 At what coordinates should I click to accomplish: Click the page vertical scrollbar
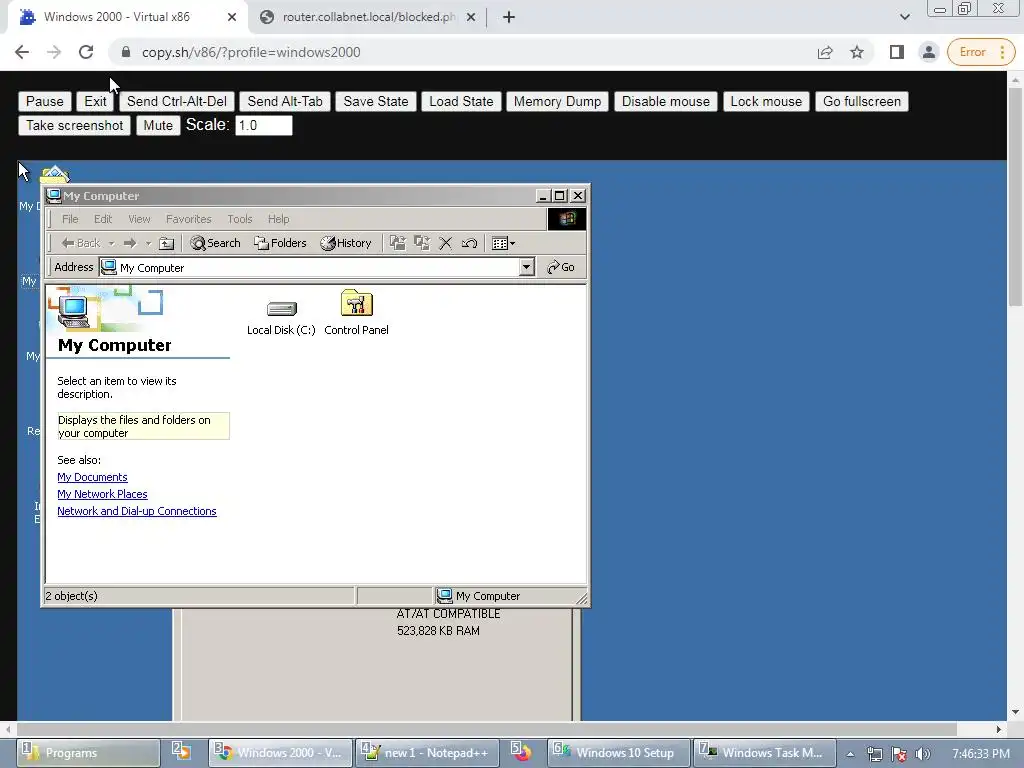coord(1015,196)
